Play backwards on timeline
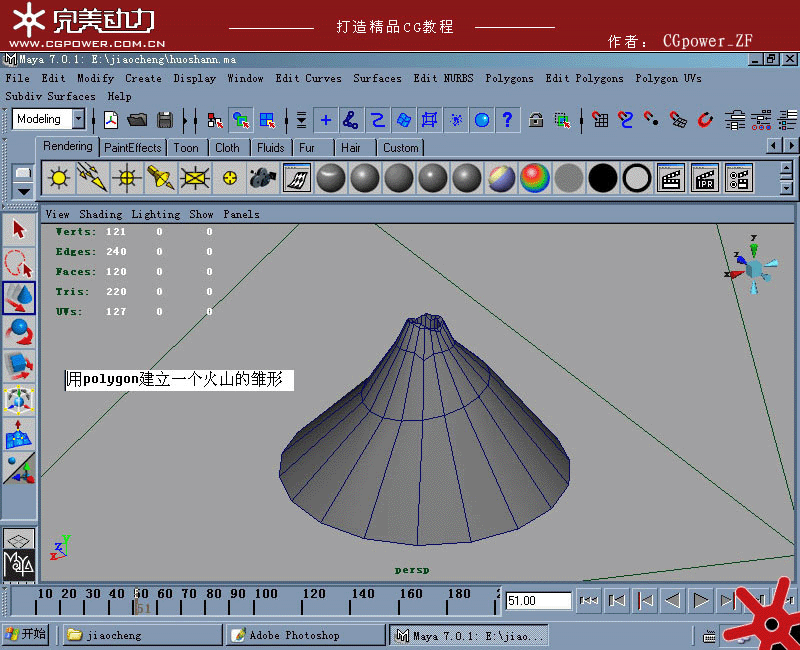This screenshot has height=650, width=800. (x=673, y=601)
